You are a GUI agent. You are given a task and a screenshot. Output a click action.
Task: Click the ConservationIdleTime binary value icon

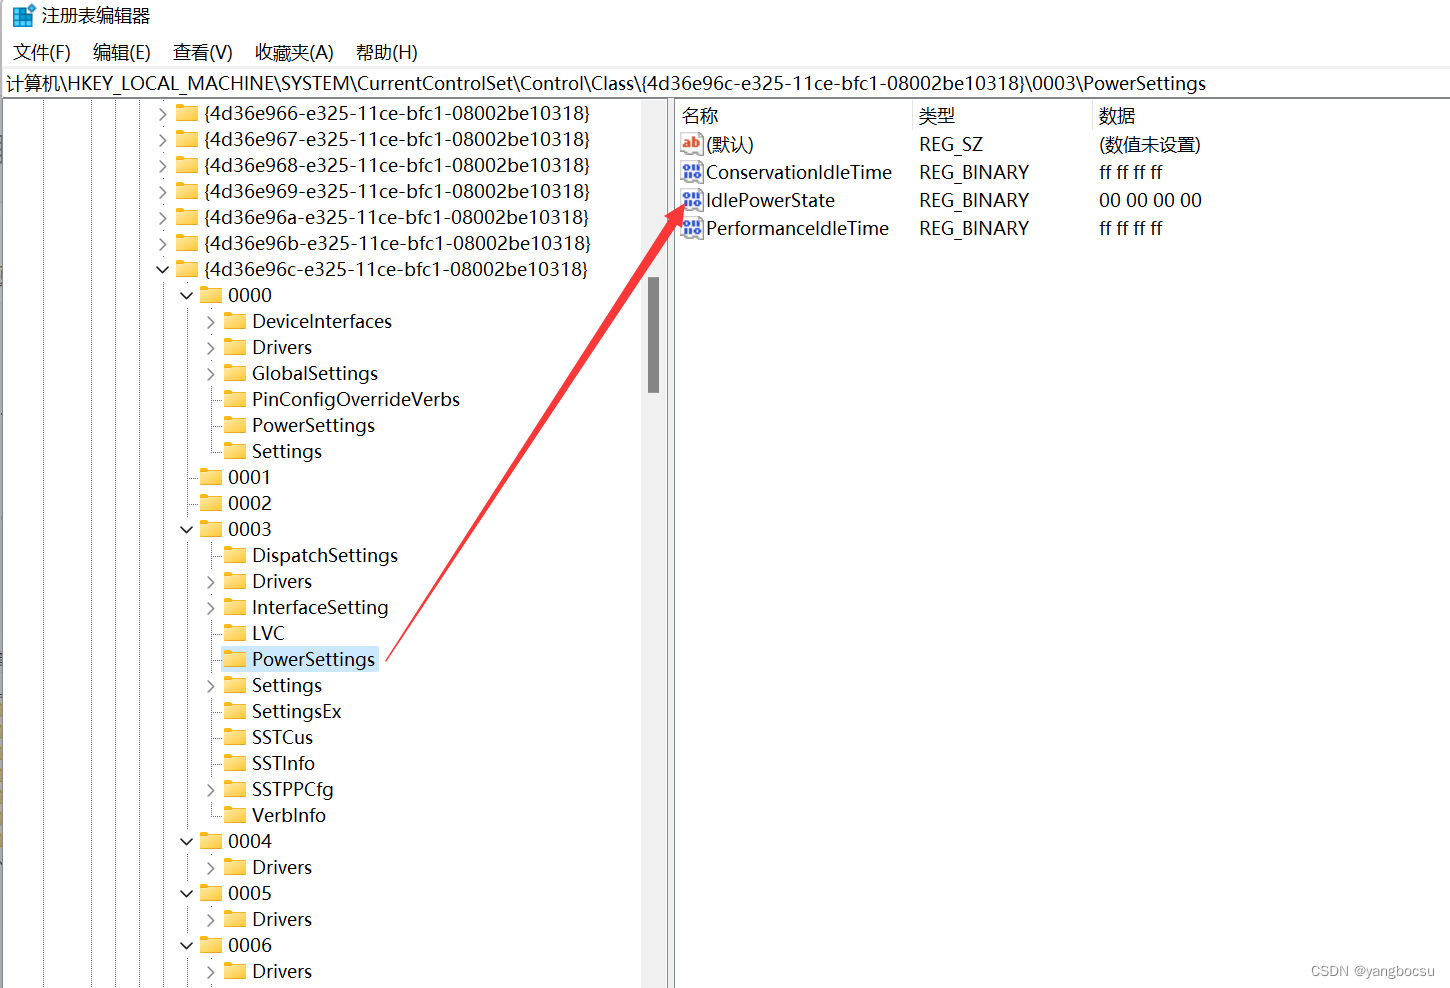click(x=692, y=172)
